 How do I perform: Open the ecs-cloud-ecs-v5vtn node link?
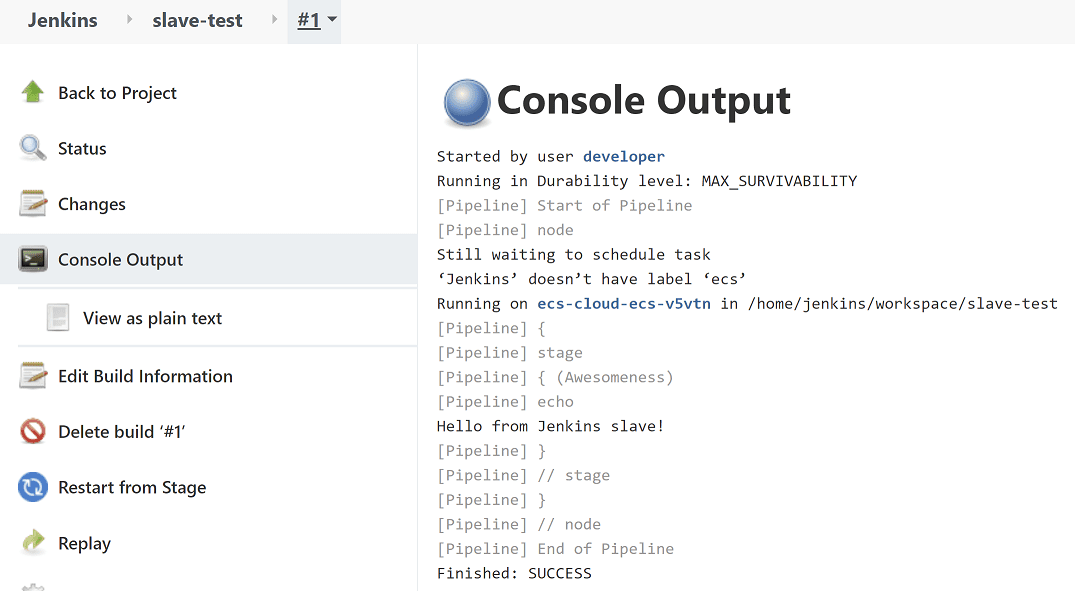tap(624, 303)
